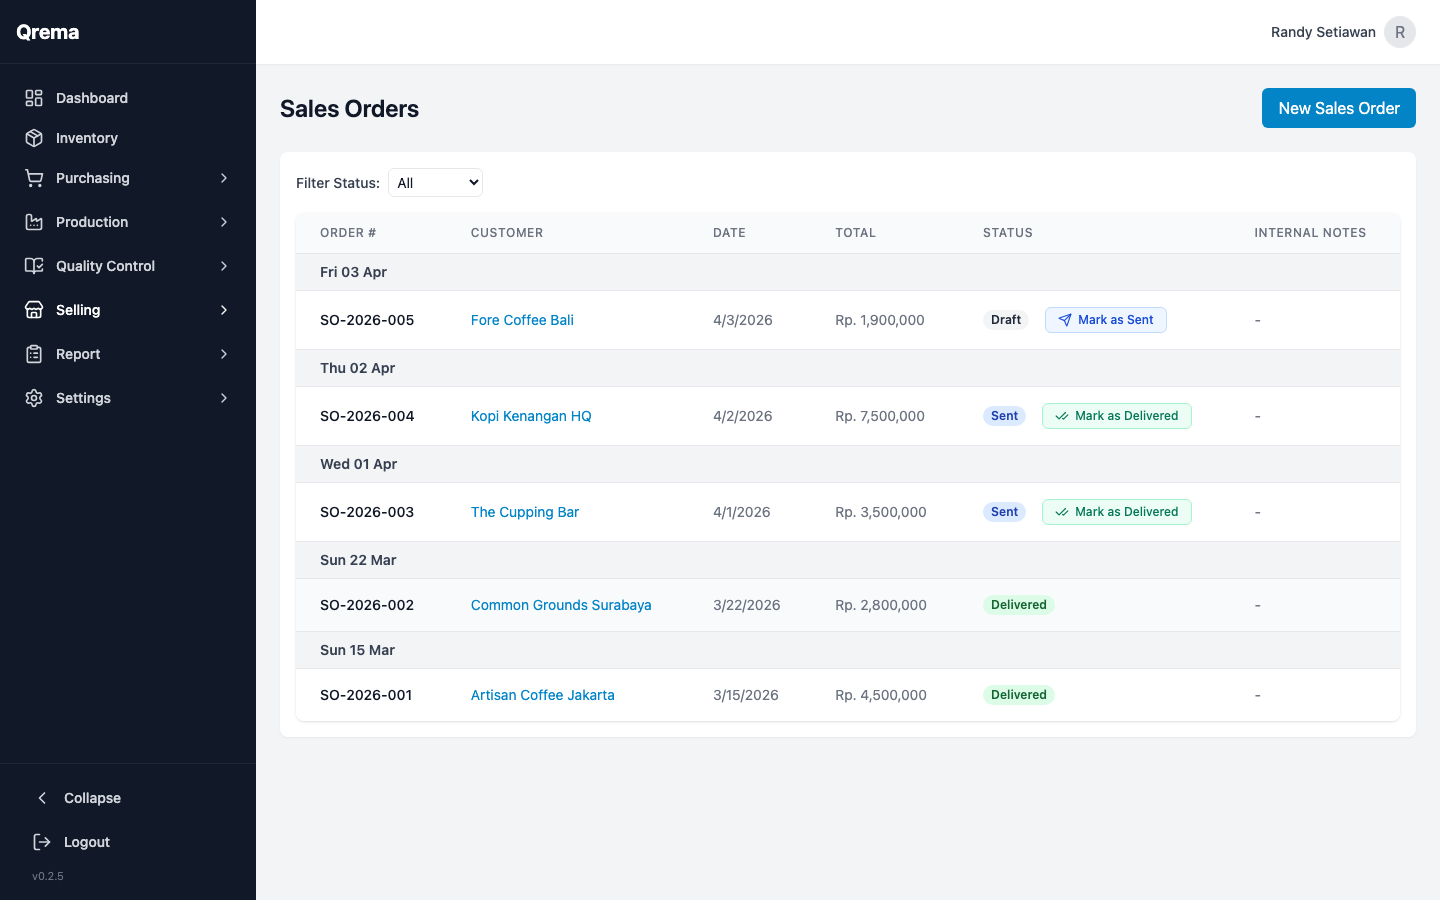
Task: Expand the Report sidebar section
Action: (x=224, y=353)
